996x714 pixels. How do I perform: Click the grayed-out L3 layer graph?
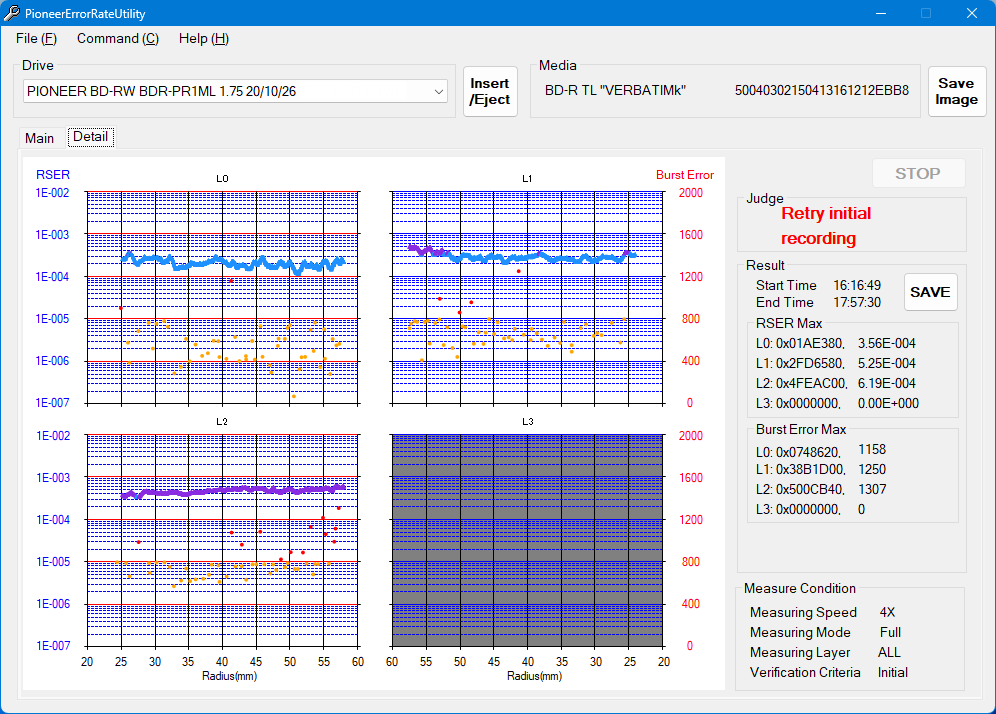[527, 541]
